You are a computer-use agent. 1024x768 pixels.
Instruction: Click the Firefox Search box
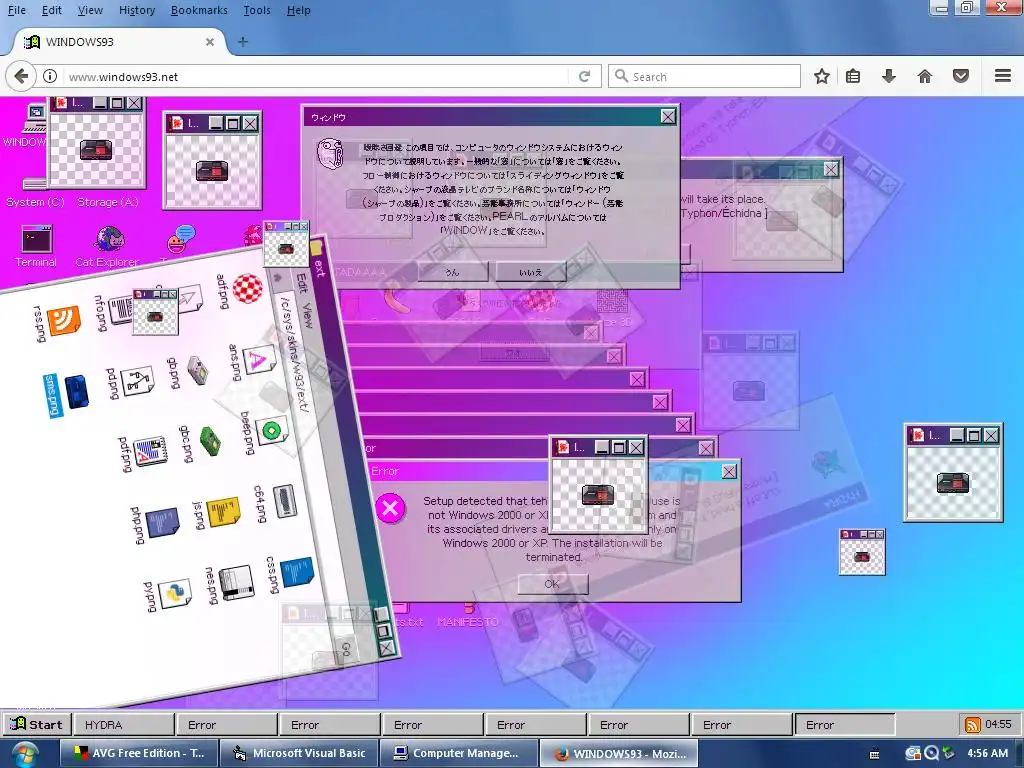coord(704,76)
